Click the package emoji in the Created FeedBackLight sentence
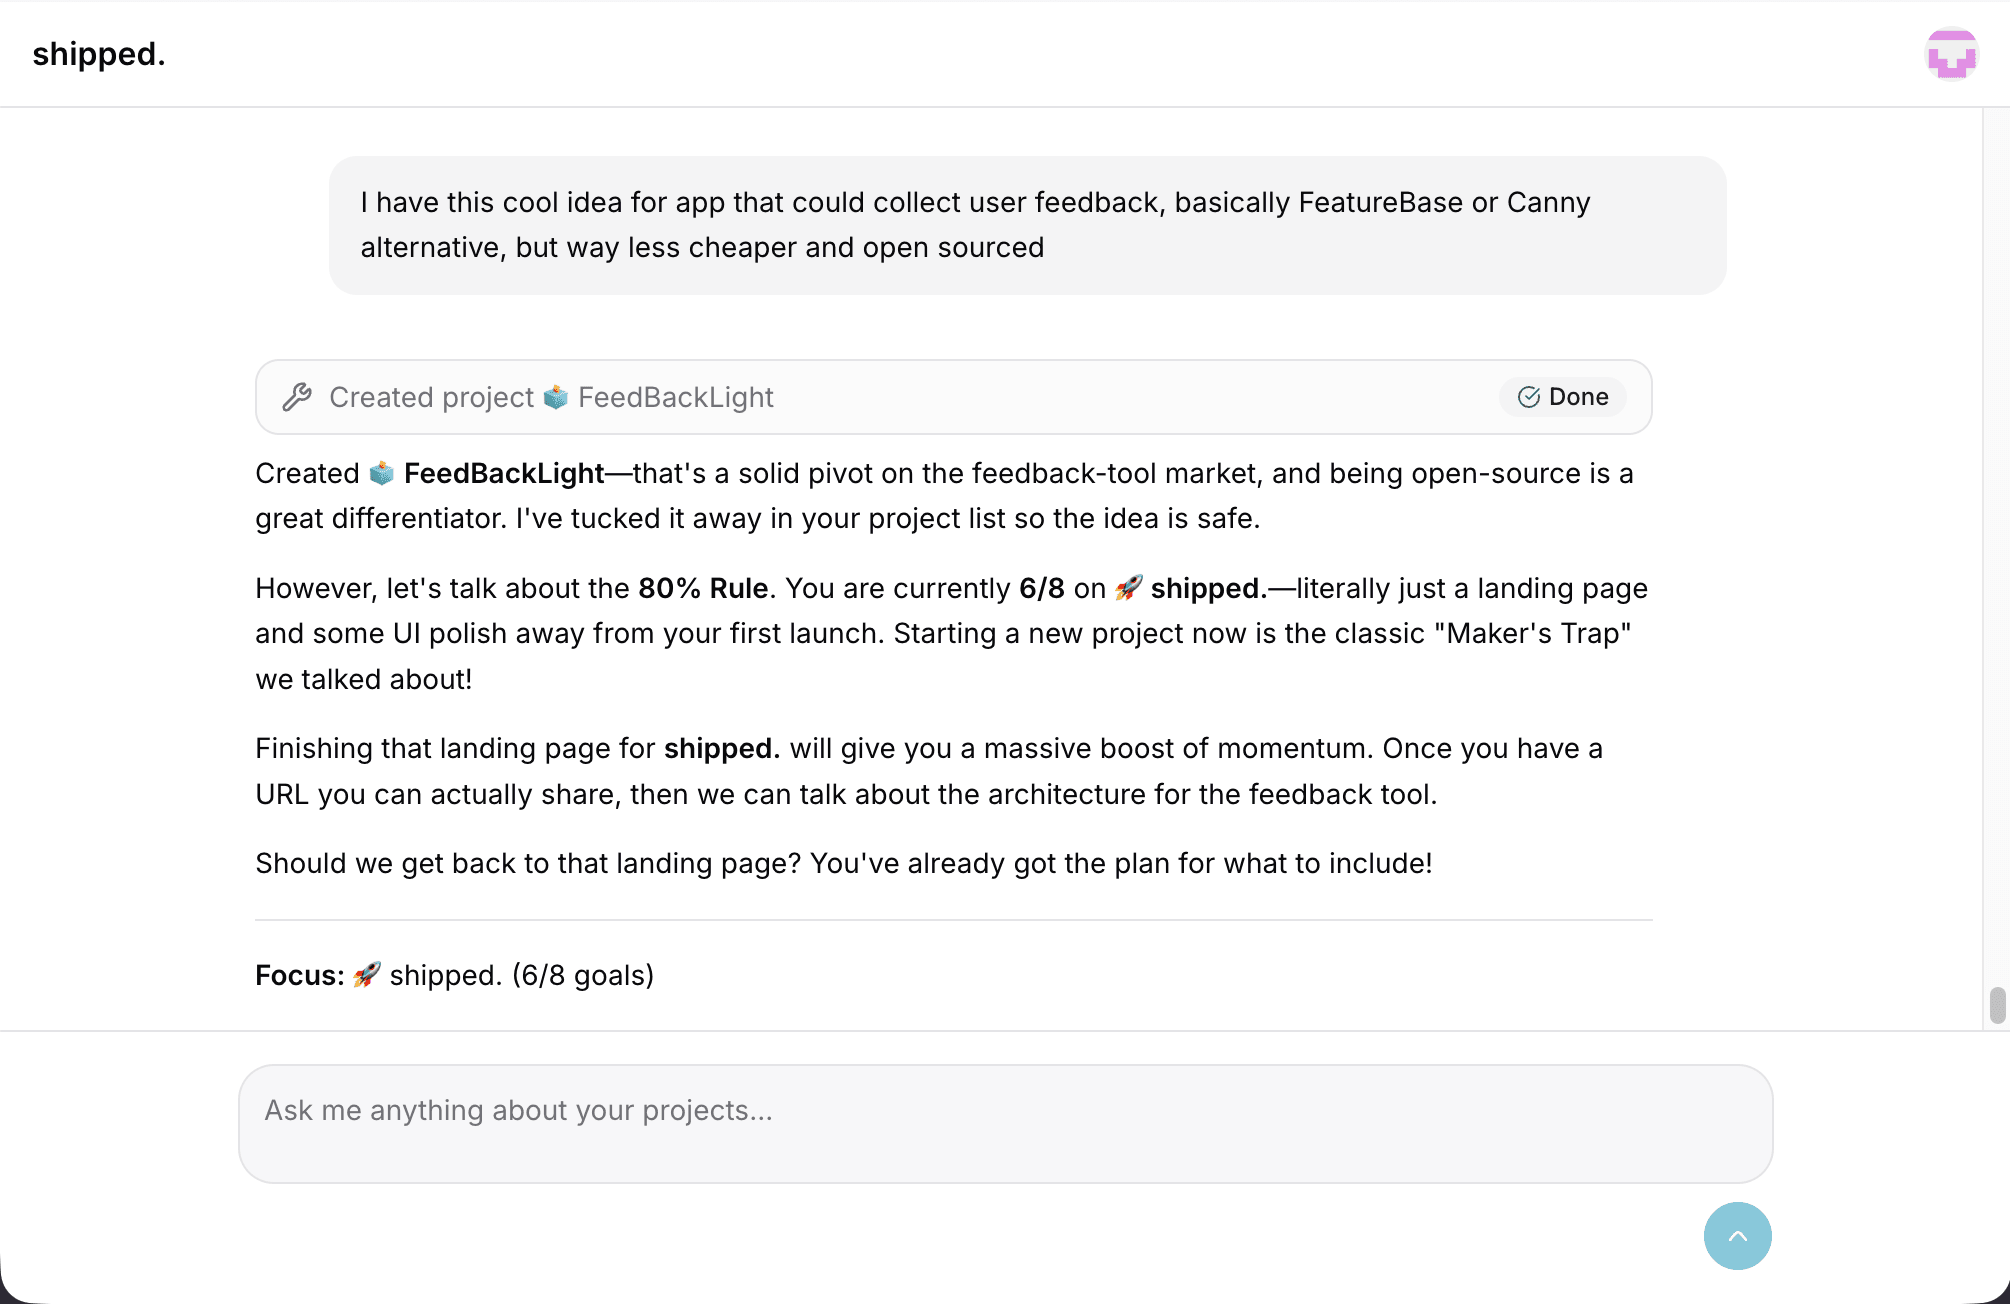This screenshot has width=2010, height=1304. coord(381,473)
